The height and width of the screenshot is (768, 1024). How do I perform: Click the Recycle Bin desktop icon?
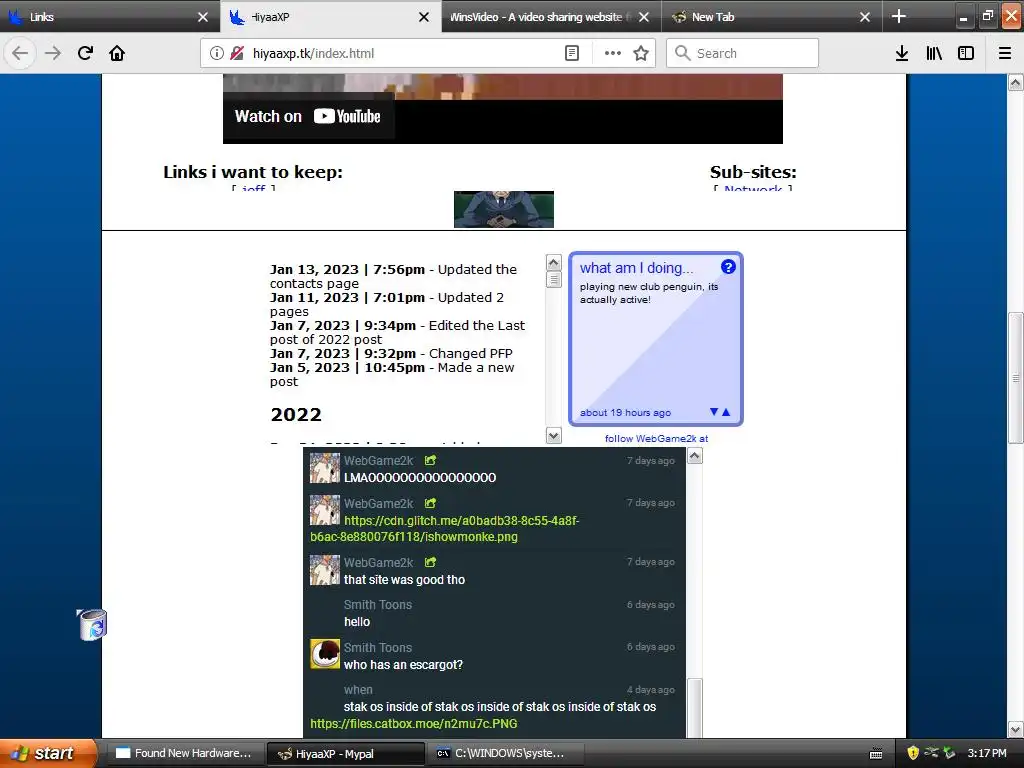tap(92, 624)
